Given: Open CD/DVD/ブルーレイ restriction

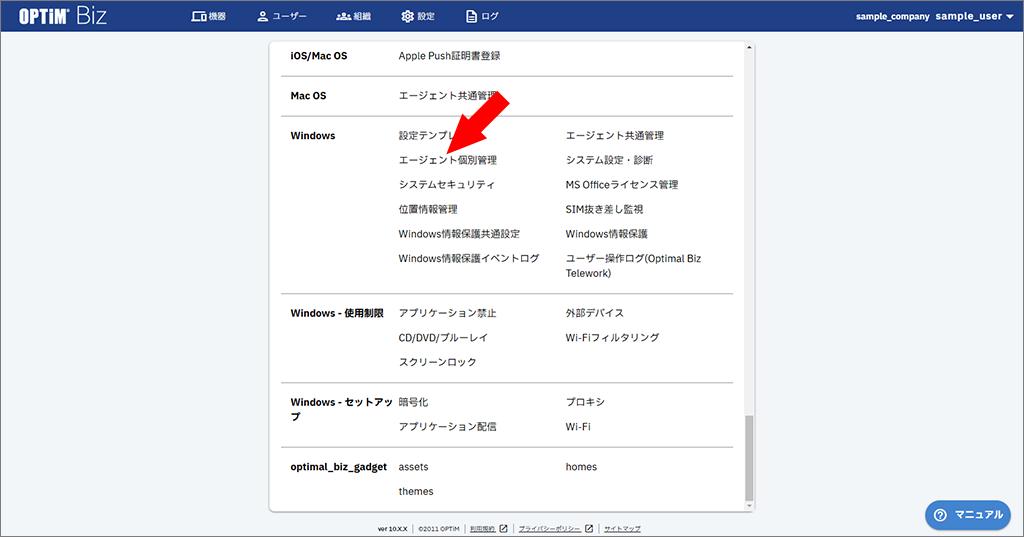Looking at the screenshot, I should coord(443,338).
